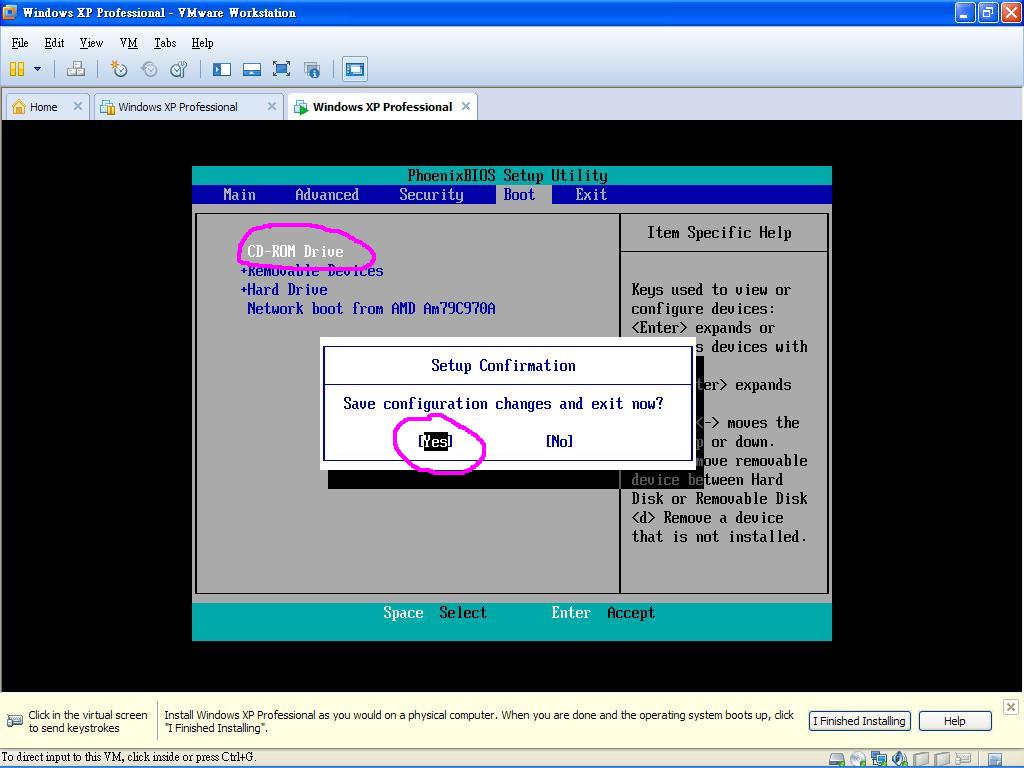Select the running Windows XP Professional tab
1024x768 pixels.
[x=382, y=107]
